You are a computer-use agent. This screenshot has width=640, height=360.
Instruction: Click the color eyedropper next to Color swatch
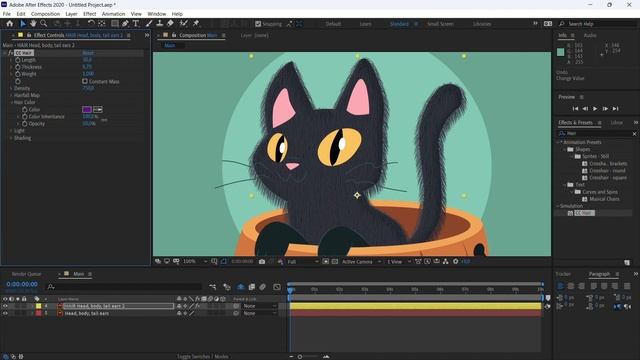(98, 109)
